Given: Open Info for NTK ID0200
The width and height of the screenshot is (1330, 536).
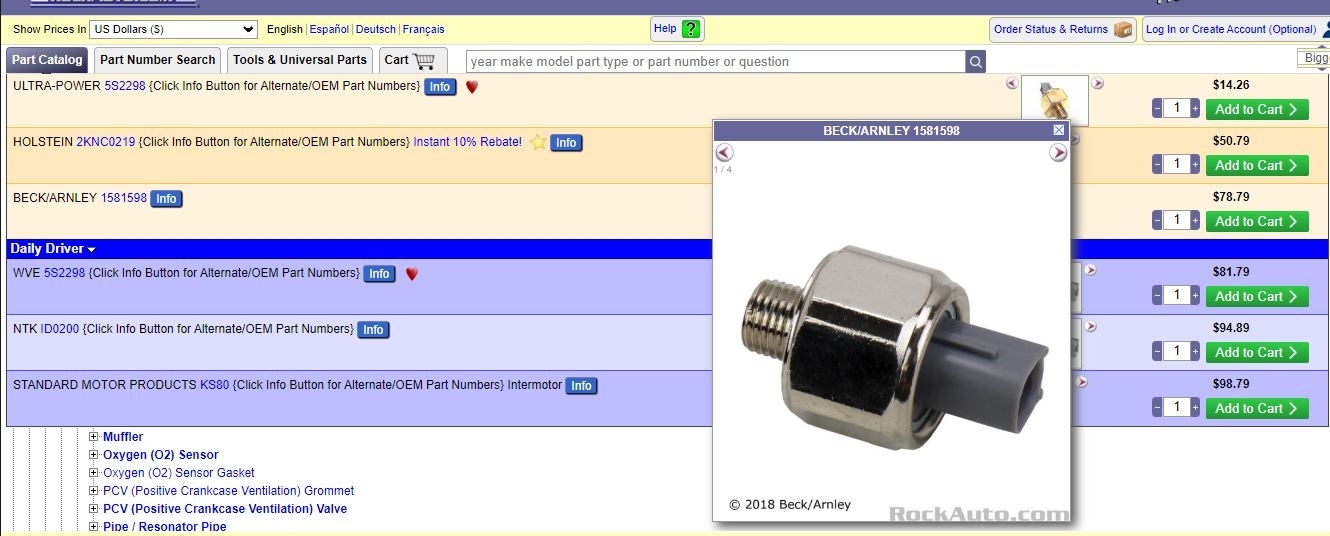Looking at the screenshot, I should point(373,330).
